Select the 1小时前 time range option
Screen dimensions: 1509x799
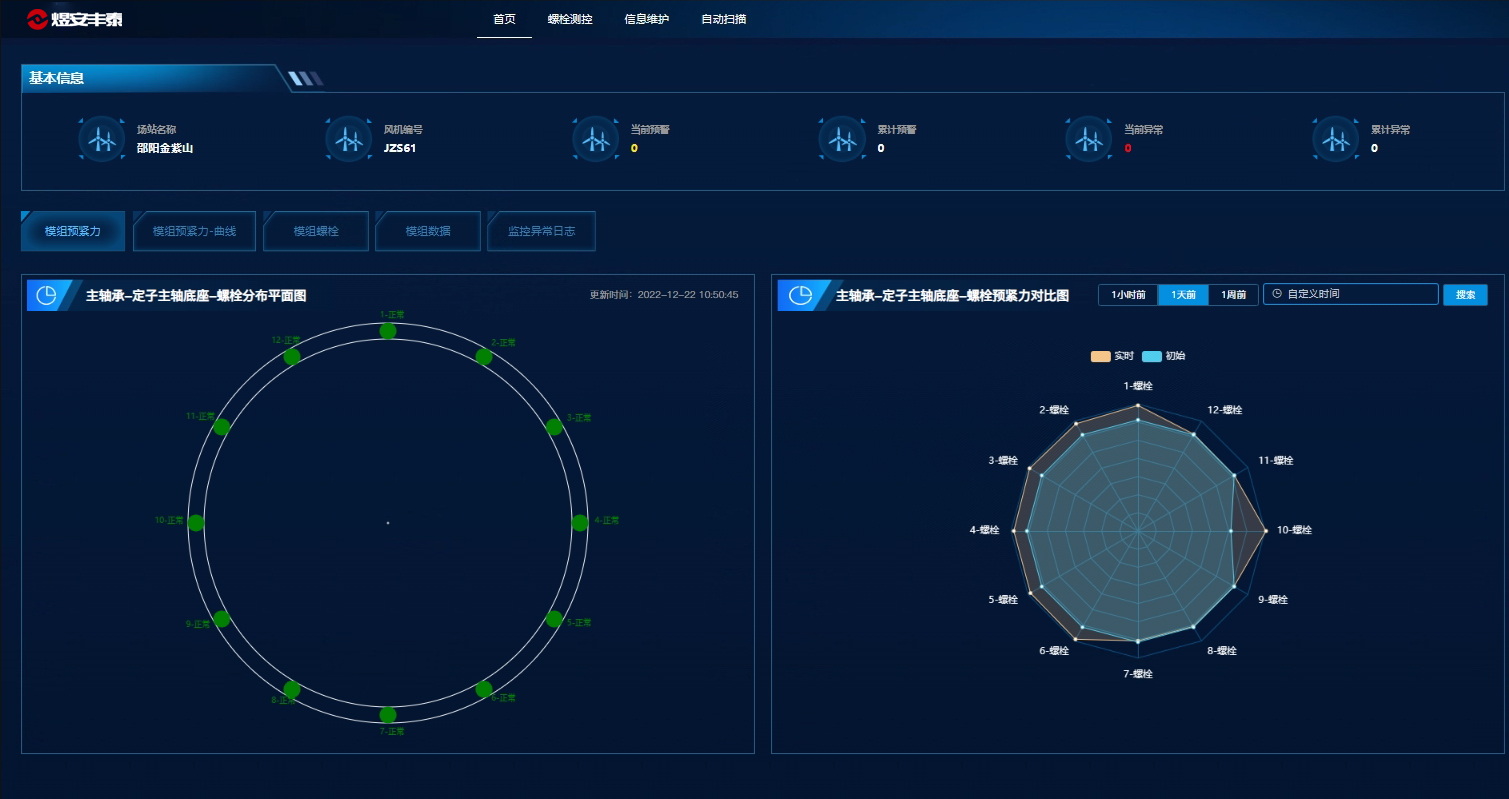1128,295
